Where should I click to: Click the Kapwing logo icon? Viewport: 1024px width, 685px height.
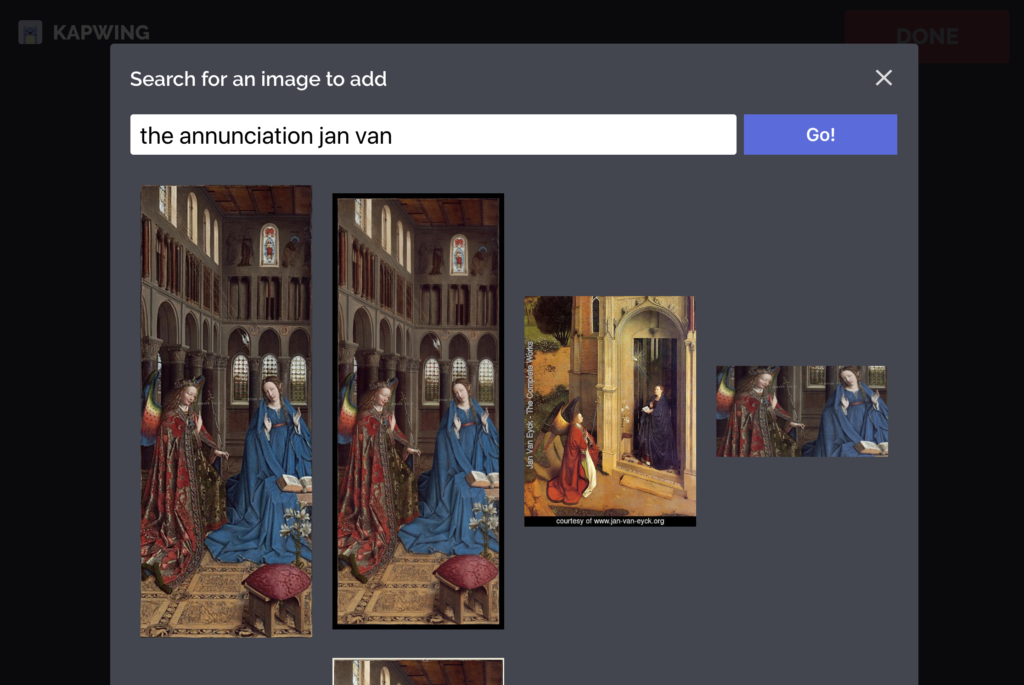pyautogui.click(x=30, y=32)
